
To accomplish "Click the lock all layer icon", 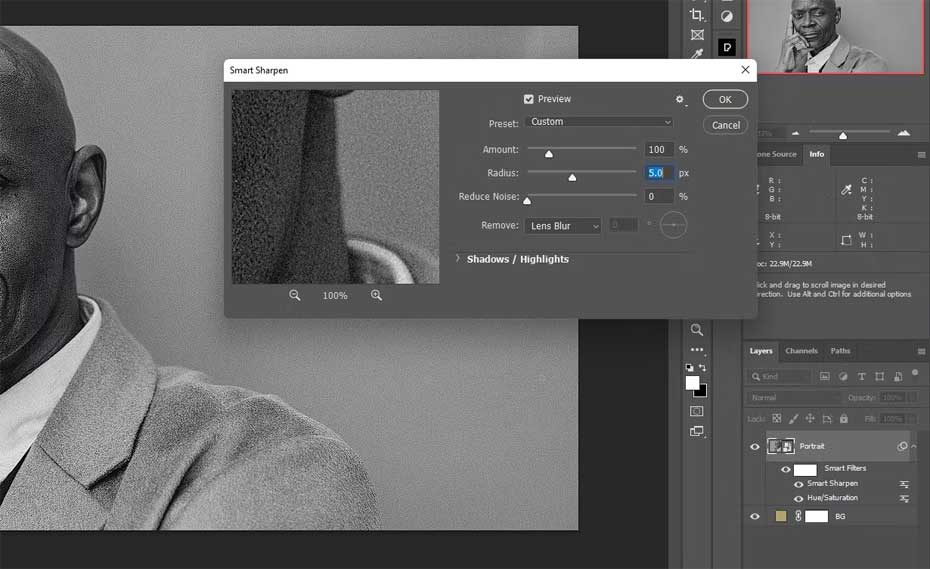I will coord(843,418).
